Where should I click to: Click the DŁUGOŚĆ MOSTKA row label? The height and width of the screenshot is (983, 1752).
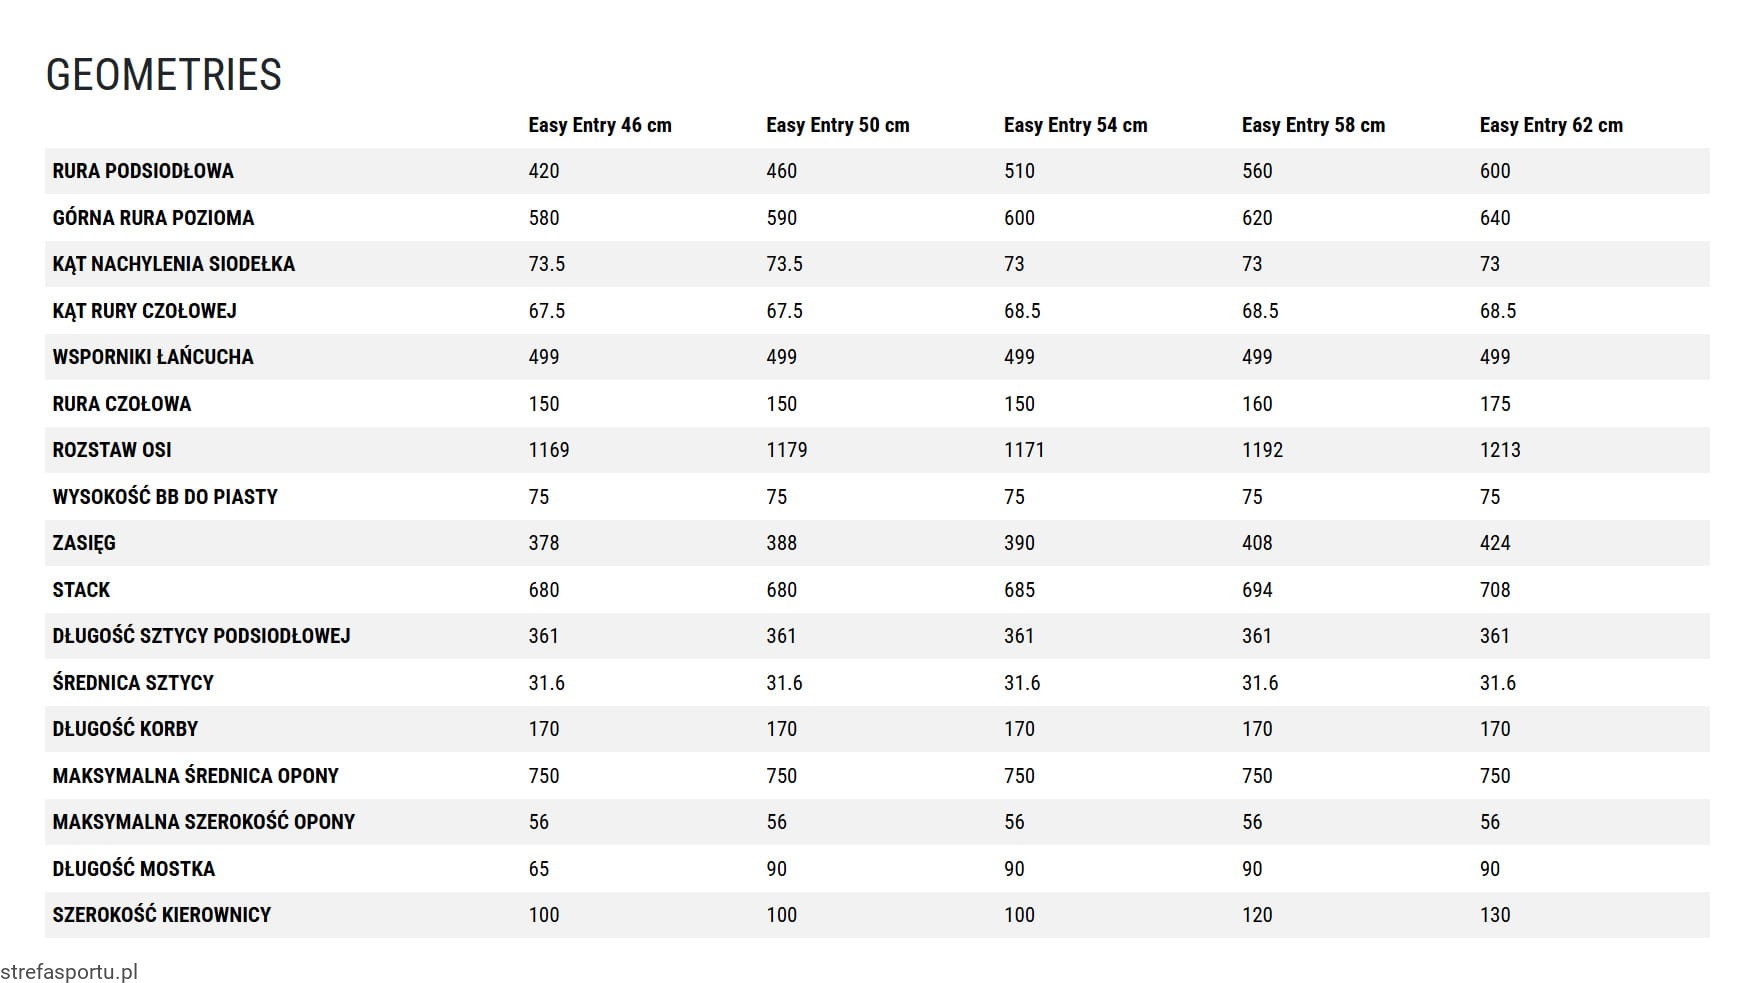tap(134, 869)
